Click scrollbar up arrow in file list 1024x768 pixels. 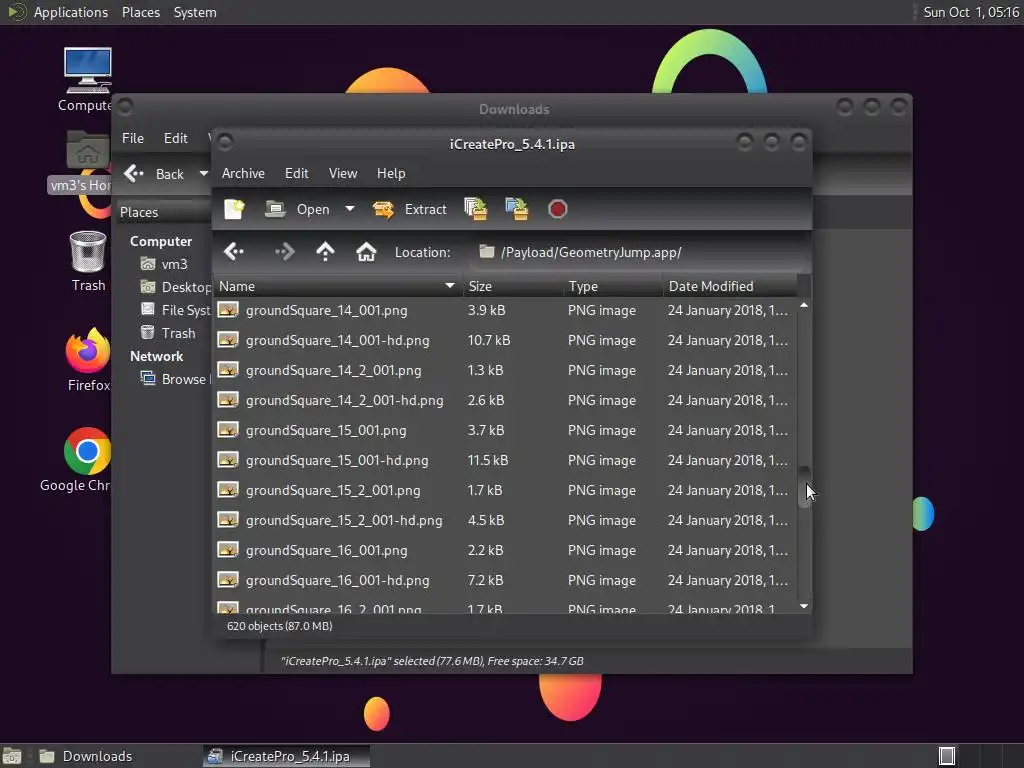804,305
